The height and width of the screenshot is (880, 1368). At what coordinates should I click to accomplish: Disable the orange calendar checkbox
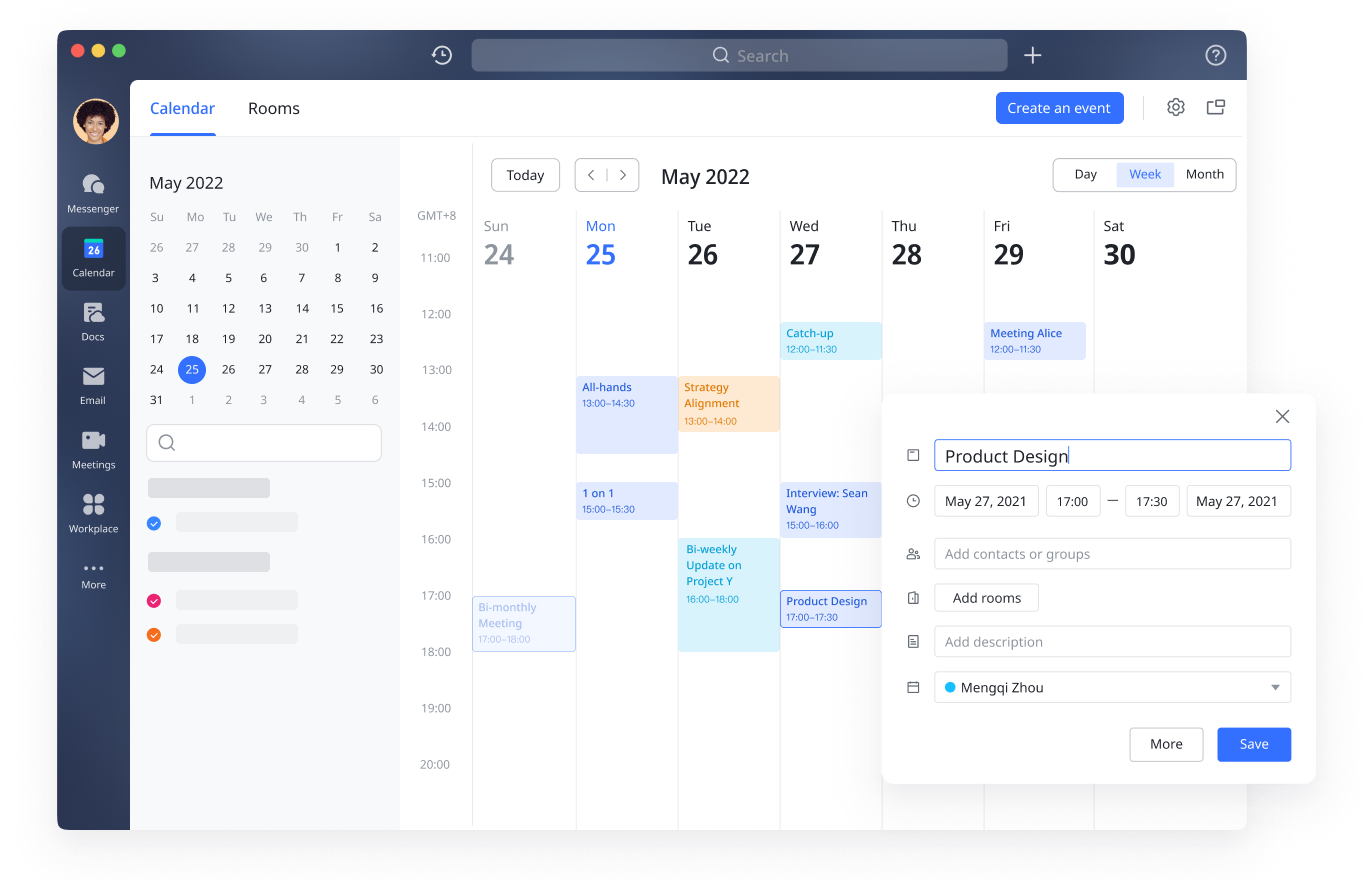[154, 633]
